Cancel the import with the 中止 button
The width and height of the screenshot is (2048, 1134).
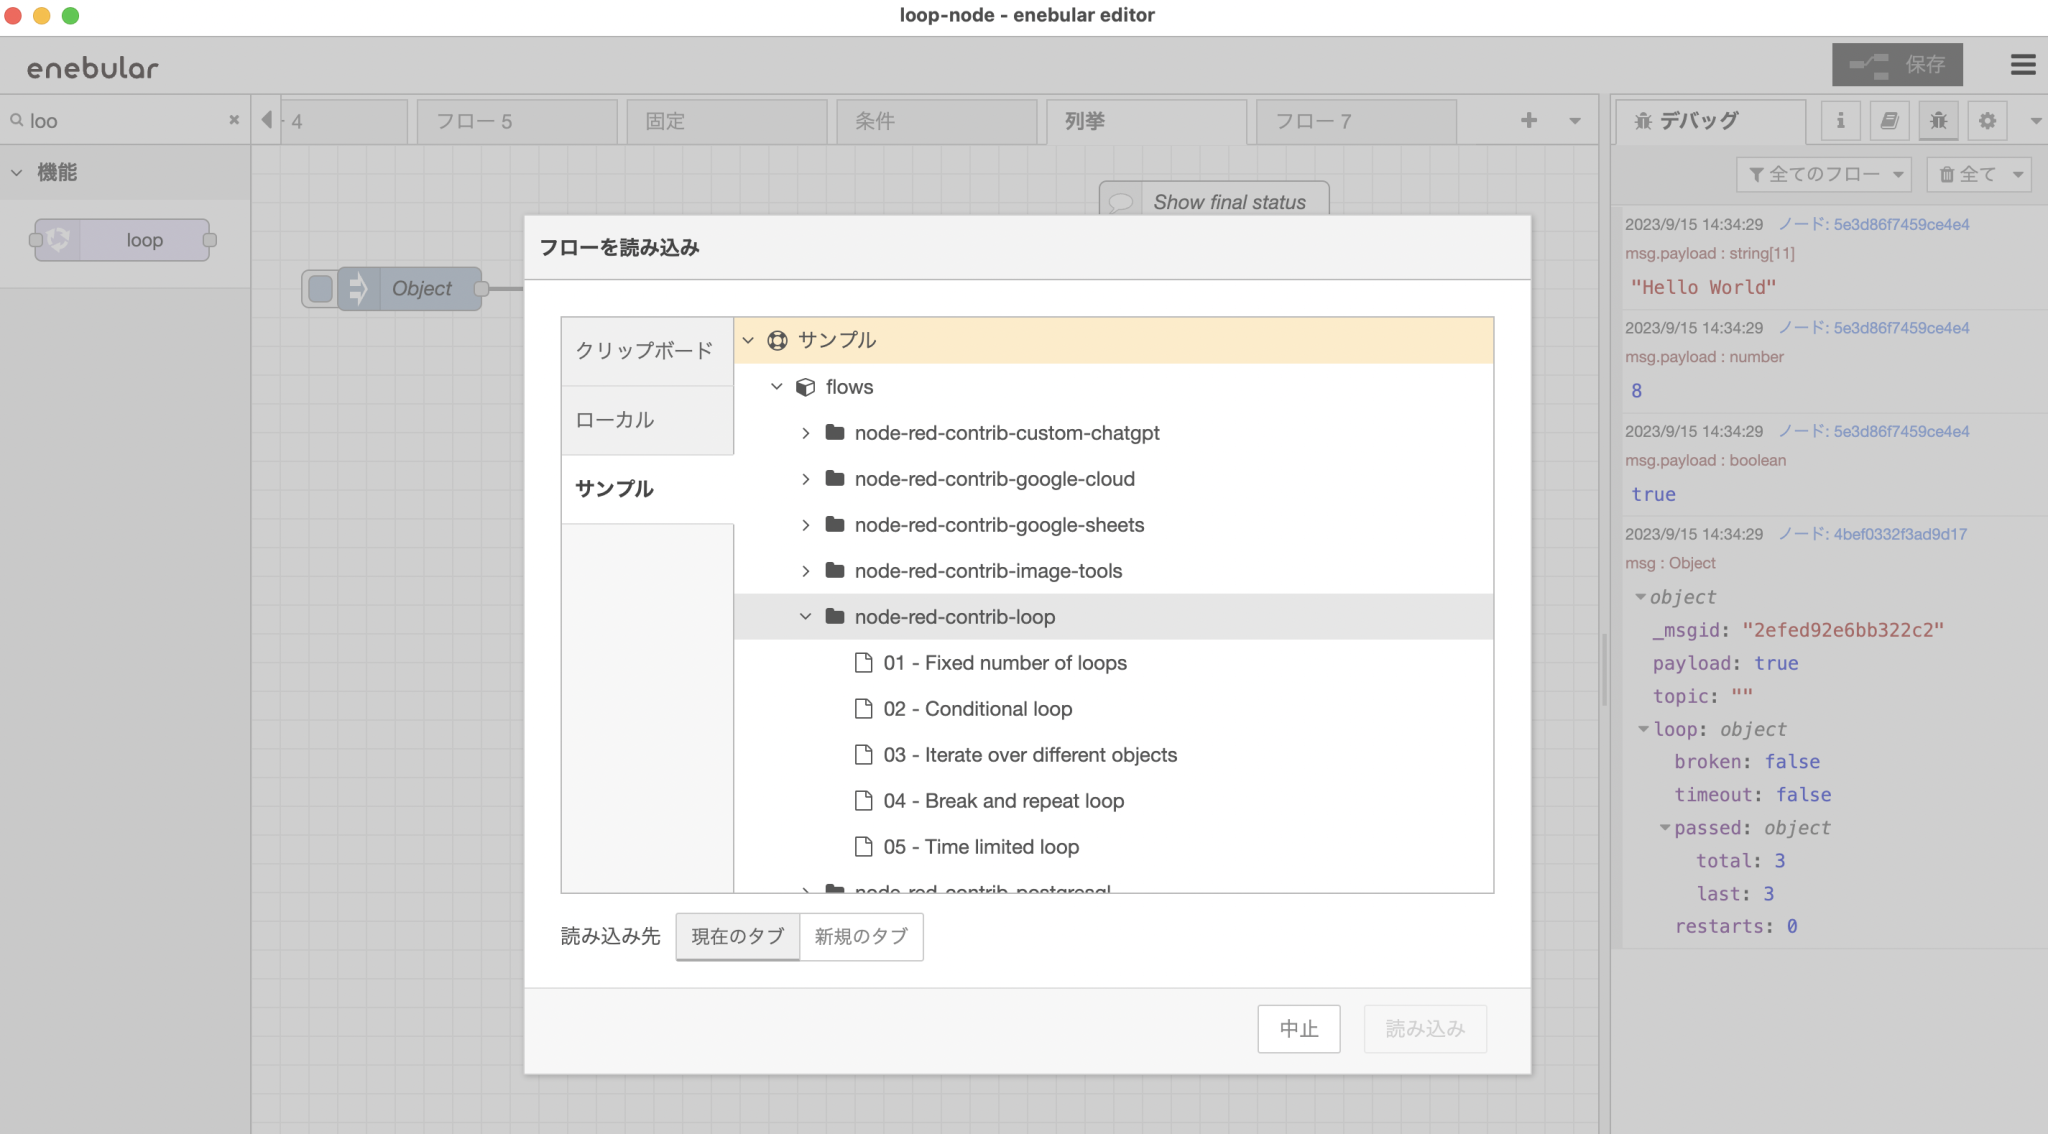[1298, 1028]
